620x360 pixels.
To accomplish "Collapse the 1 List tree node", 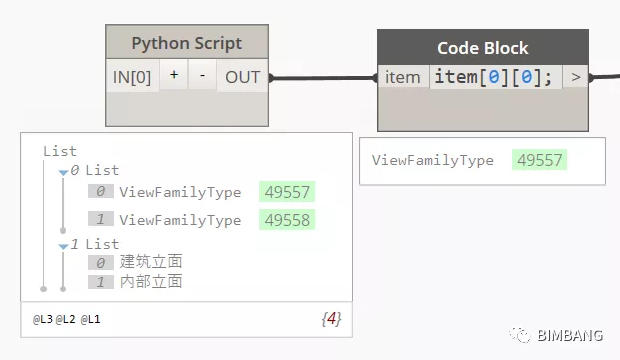I will pos(63,246).
